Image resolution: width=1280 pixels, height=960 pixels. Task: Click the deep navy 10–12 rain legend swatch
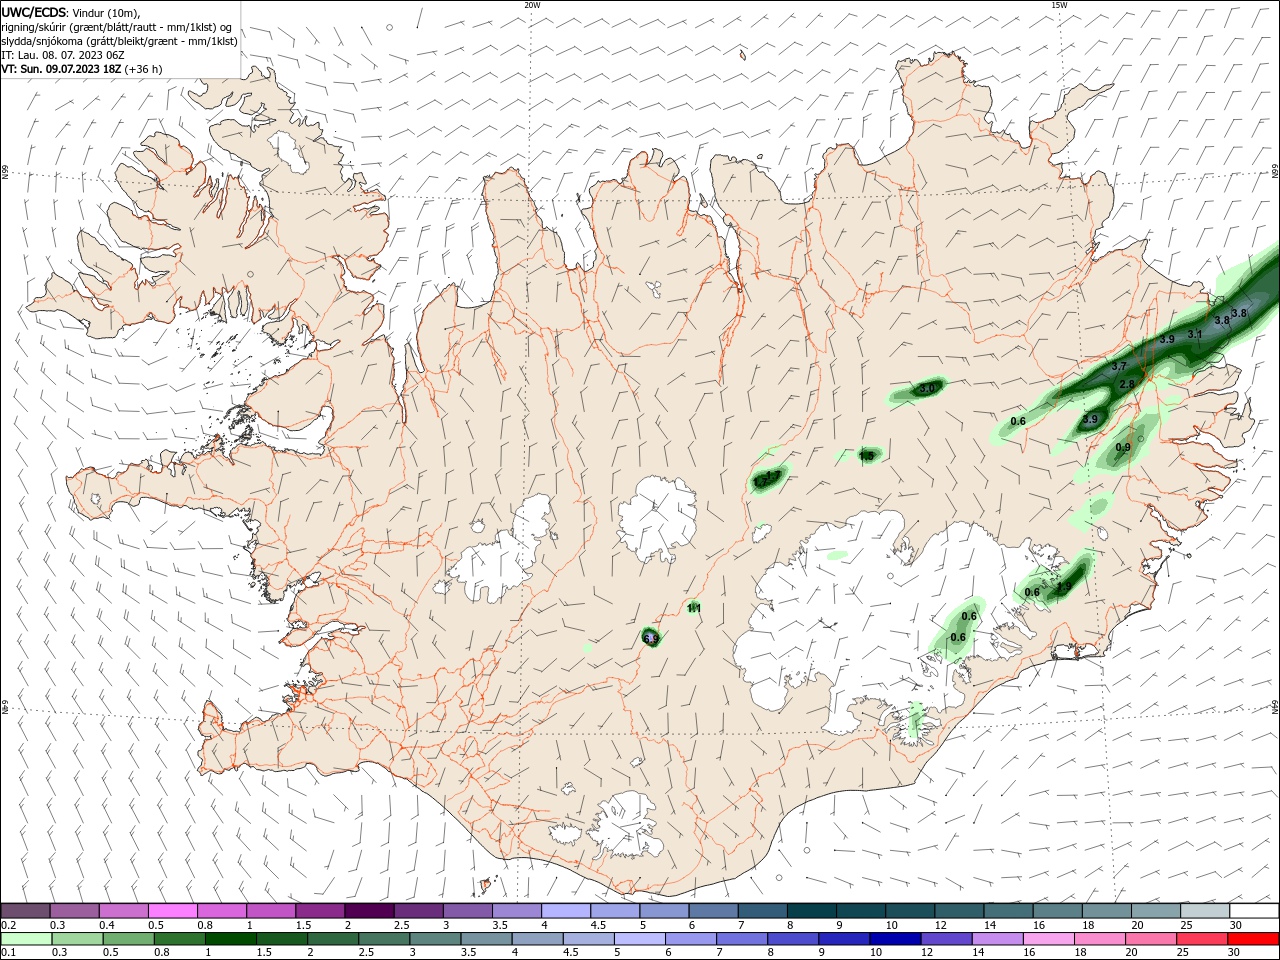click(894, 939)
